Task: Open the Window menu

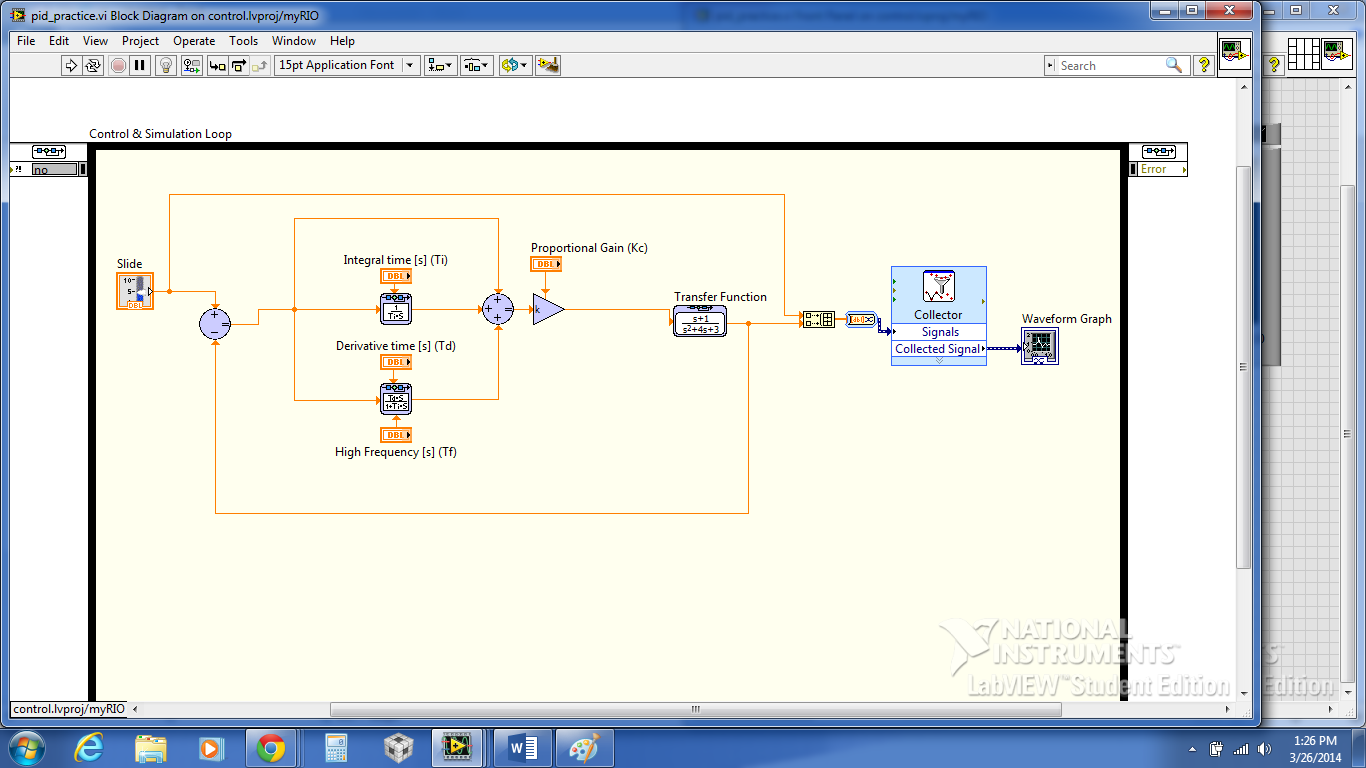Action: (x=294, y=41)
